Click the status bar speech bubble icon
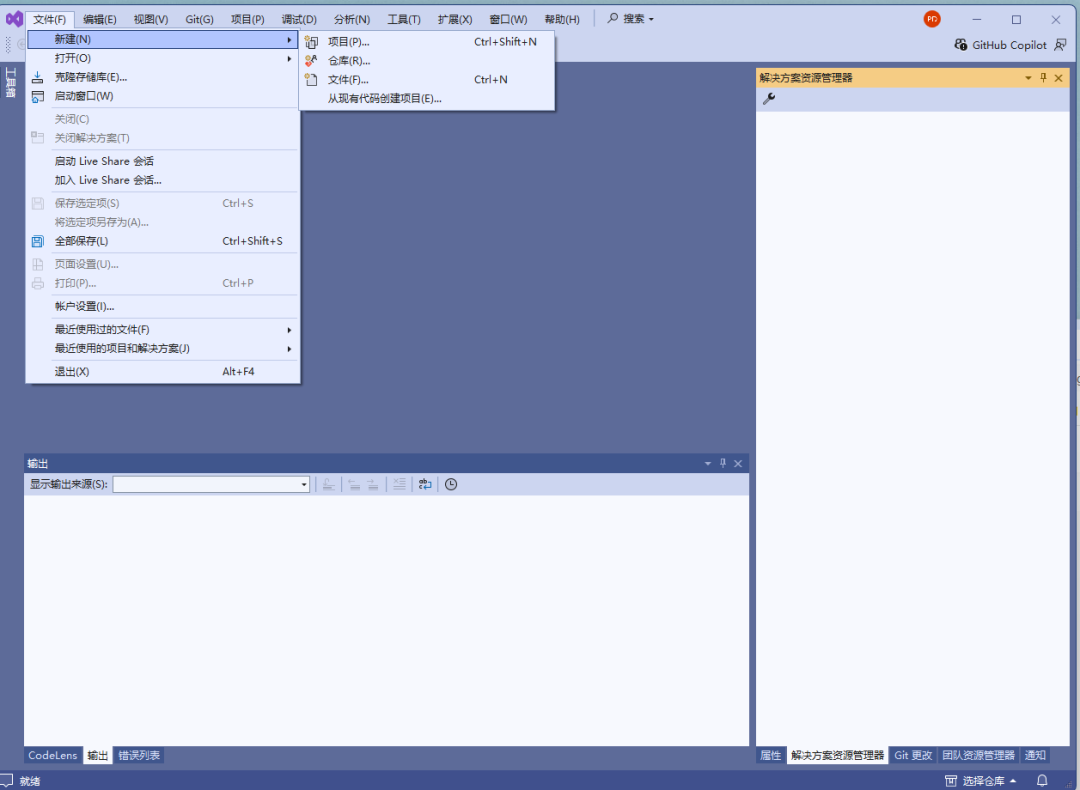The width and height of the screenshot is (1080, 790). tap(6, 780)
